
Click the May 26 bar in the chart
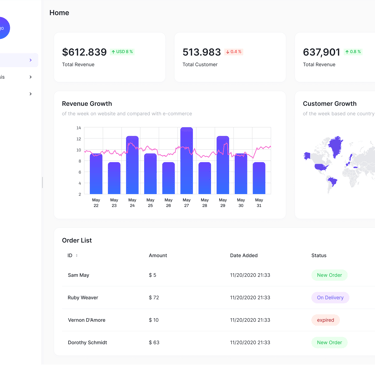coord(168,178)
